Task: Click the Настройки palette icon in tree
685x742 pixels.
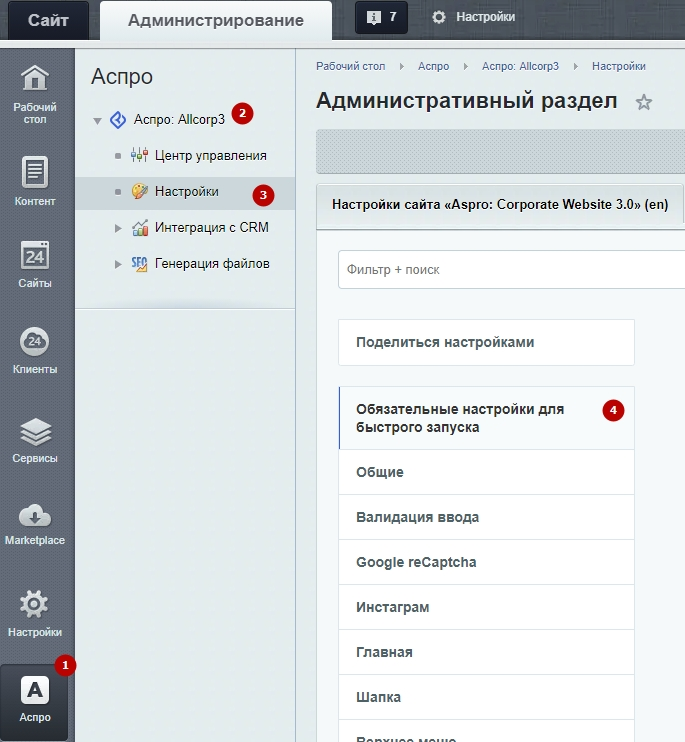Action: (140, 191)
